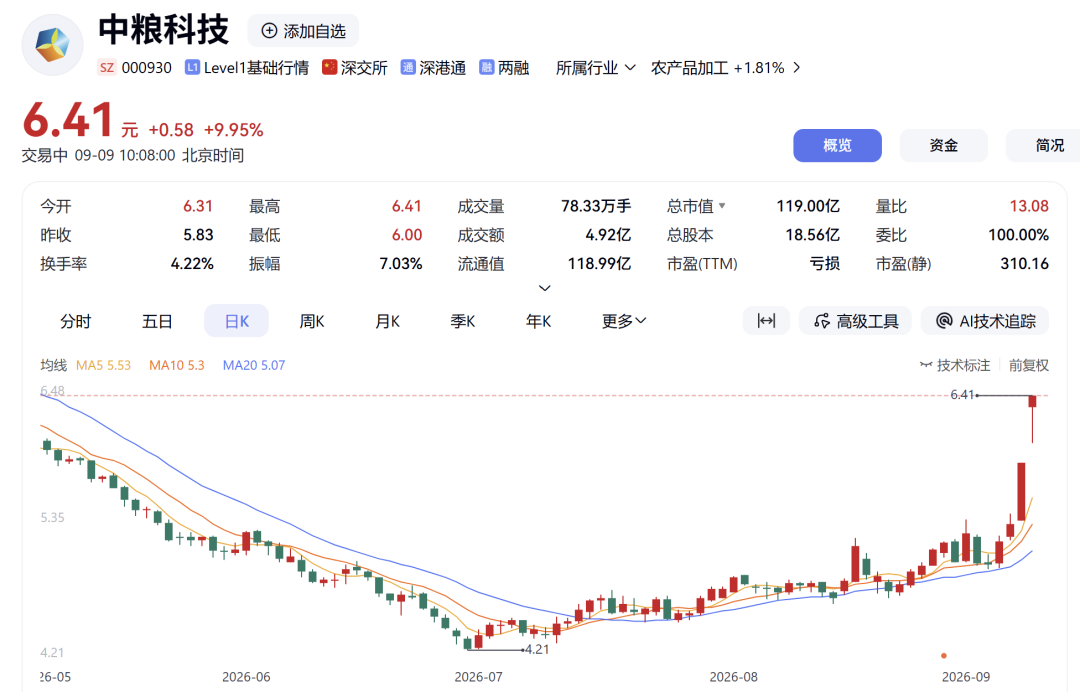The height and width of the screenshot is (692, 1080).
Task: Expand more stock data with chevron
Action: tap(544, 288)
